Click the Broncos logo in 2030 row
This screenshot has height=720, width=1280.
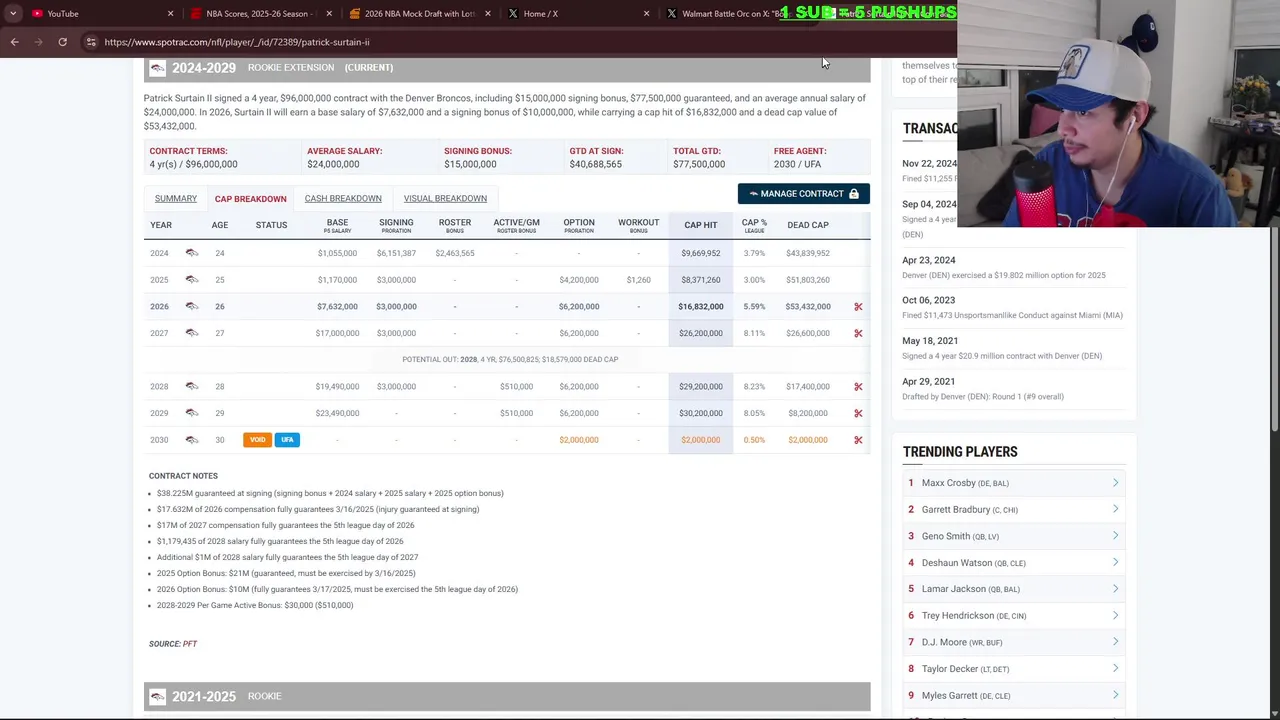coord(192,440)
